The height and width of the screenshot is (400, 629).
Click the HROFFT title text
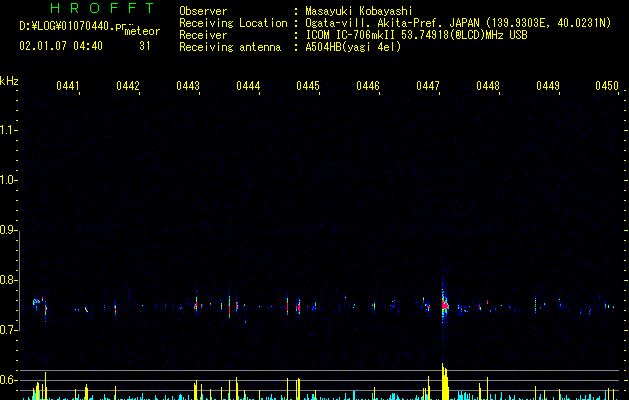[x=102, y=8]
